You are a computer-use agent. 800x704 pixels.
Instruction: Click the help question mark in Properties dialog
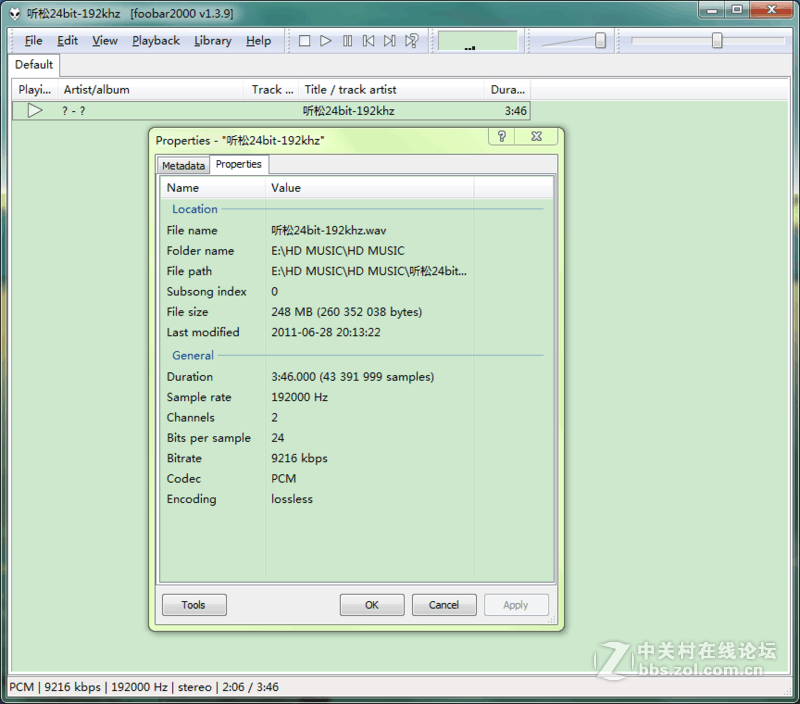pos(502,137)
